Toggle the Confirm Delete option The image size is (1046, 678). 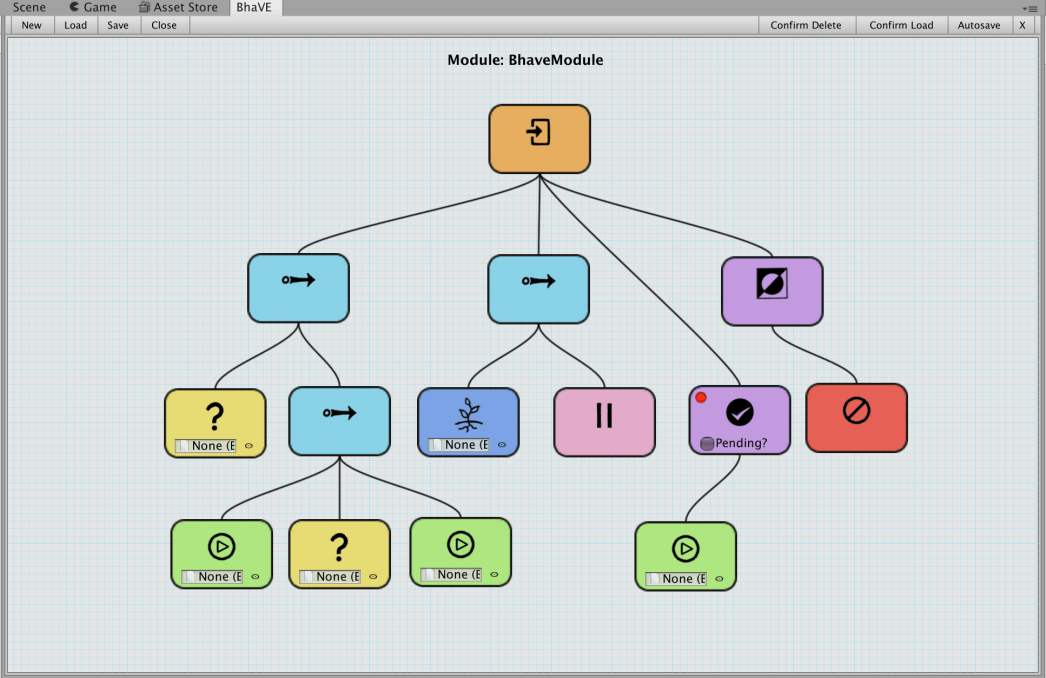click(805, 25)
